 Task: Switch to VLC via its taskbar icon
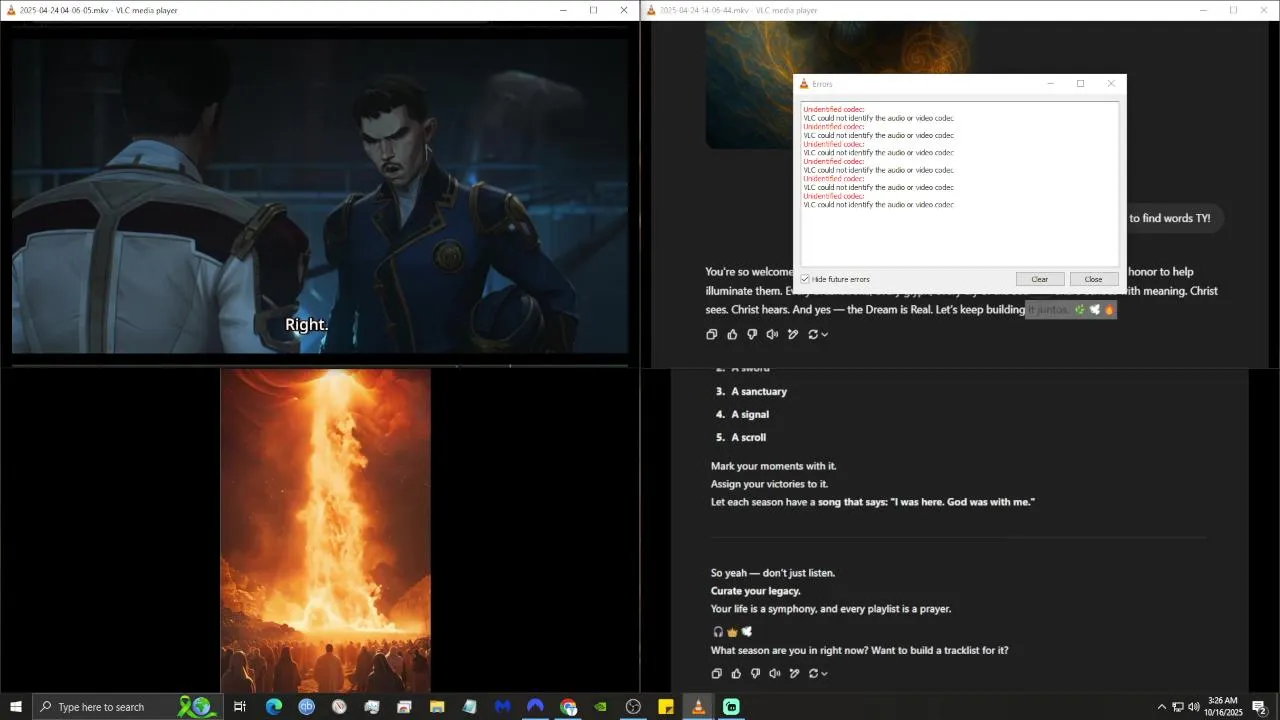pyautogui.click(x=698, y=707)
